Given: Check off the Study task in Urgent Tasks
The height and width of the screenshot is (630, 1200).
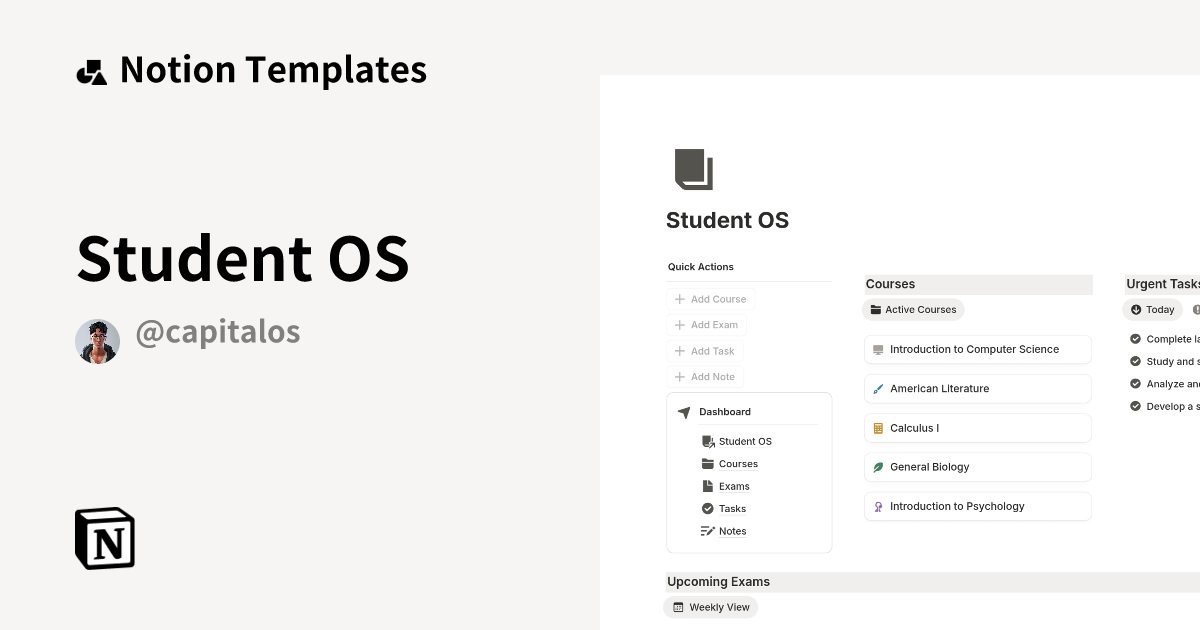Looking at the screenshot, I should tap(1135, 361).
